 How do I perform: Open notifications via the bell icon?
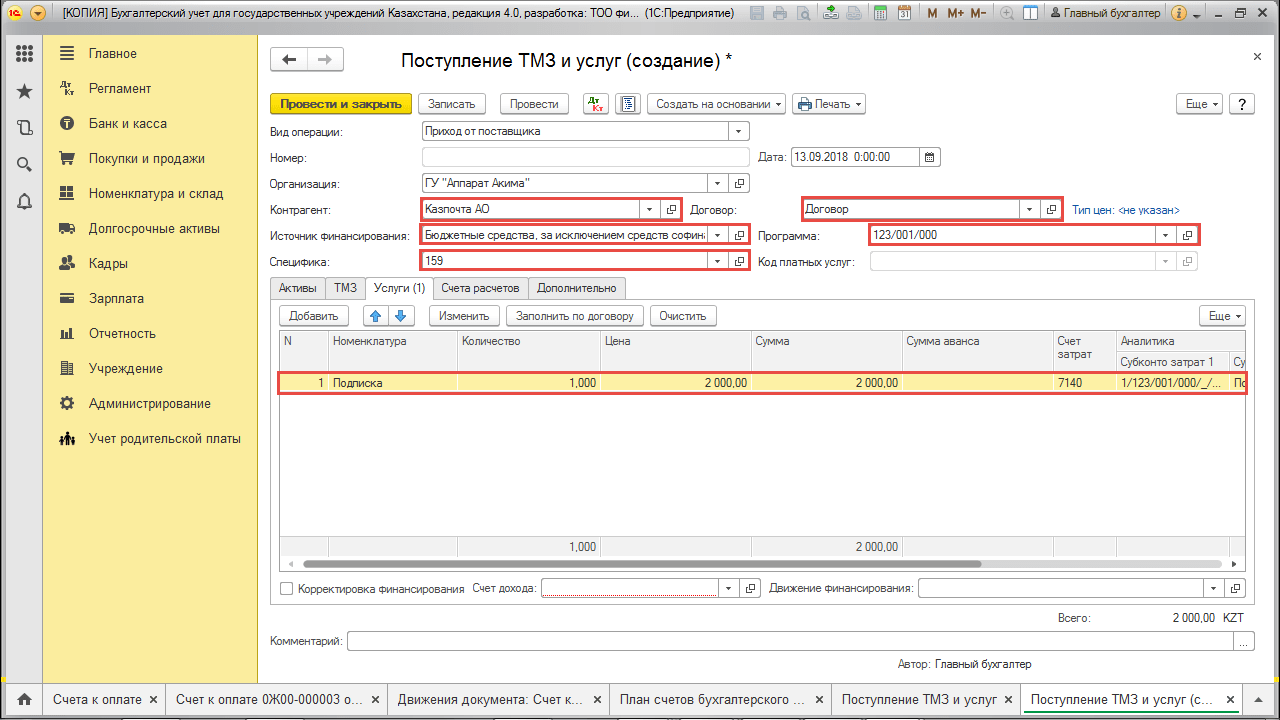[x=24, y=198]
